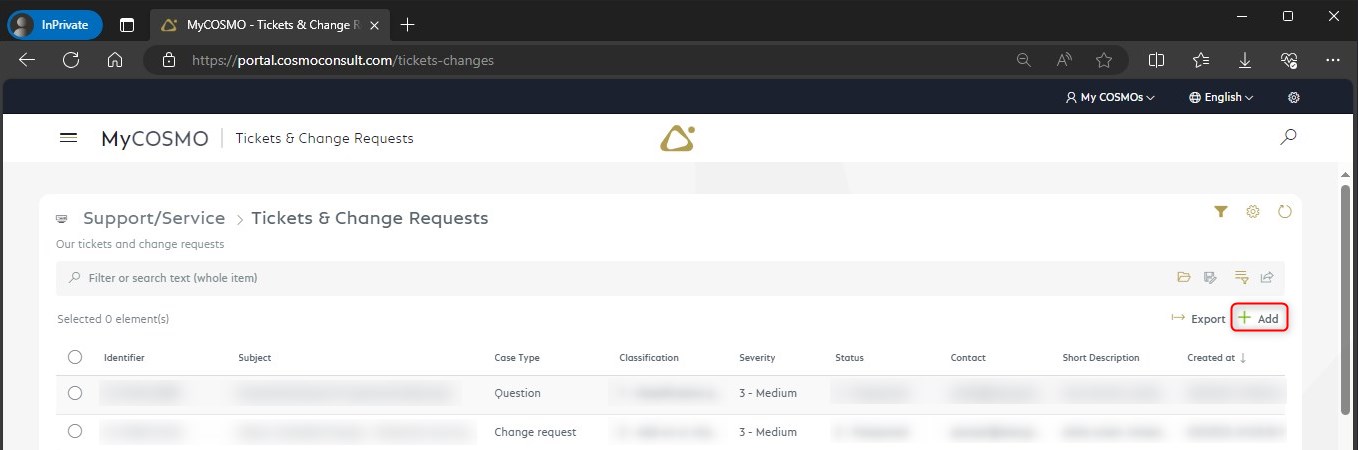Screen dimensions: 1358x450
Task: Open the English language dropdown
Action: (x=1221, y=98)
